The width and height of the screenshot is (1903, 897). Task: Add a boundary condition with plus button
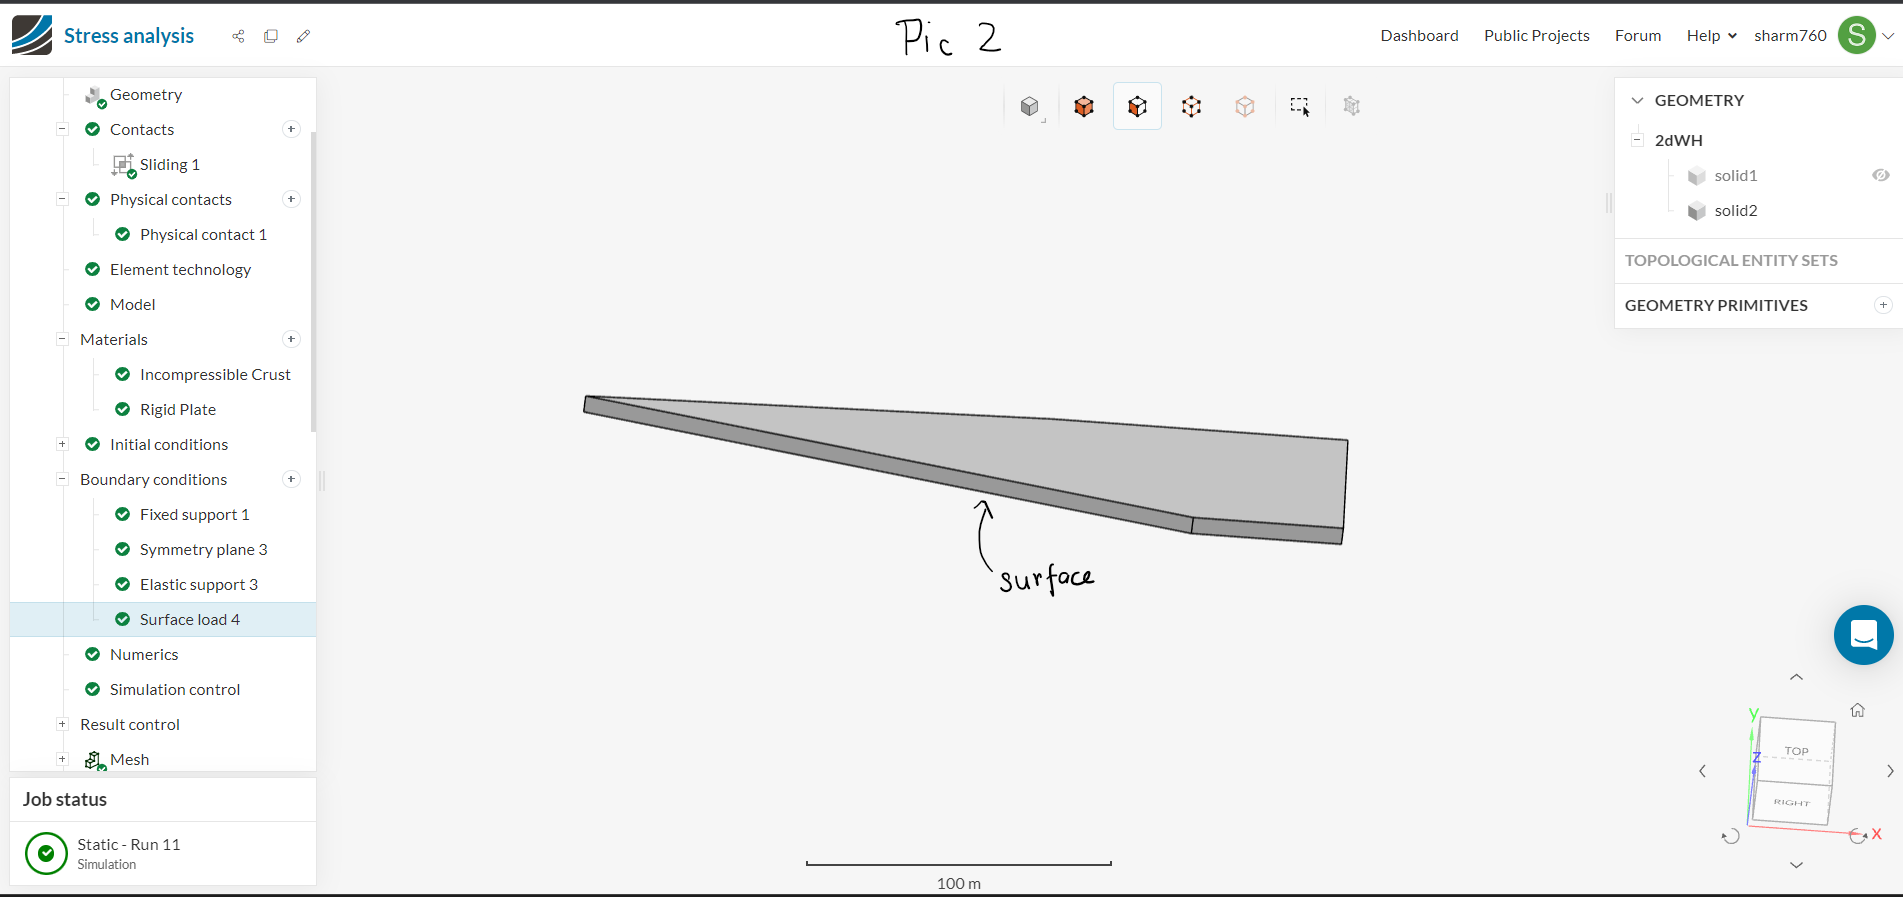(x=291, y=479)
